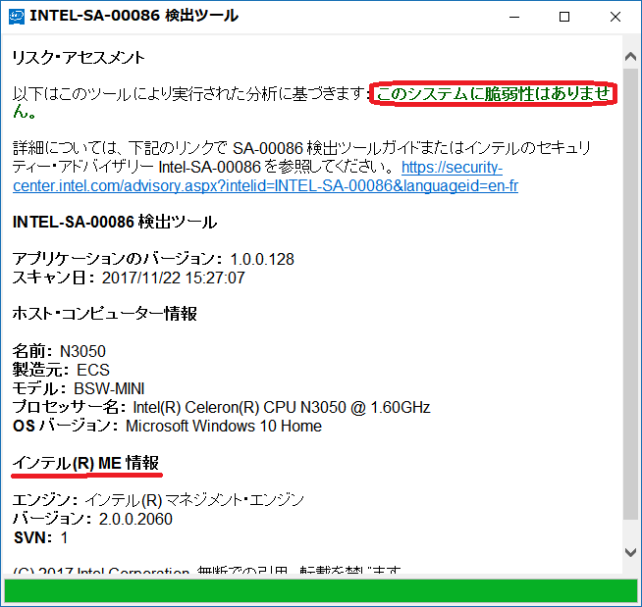Click the manufacturer value ECS

(x=93, y=370)
